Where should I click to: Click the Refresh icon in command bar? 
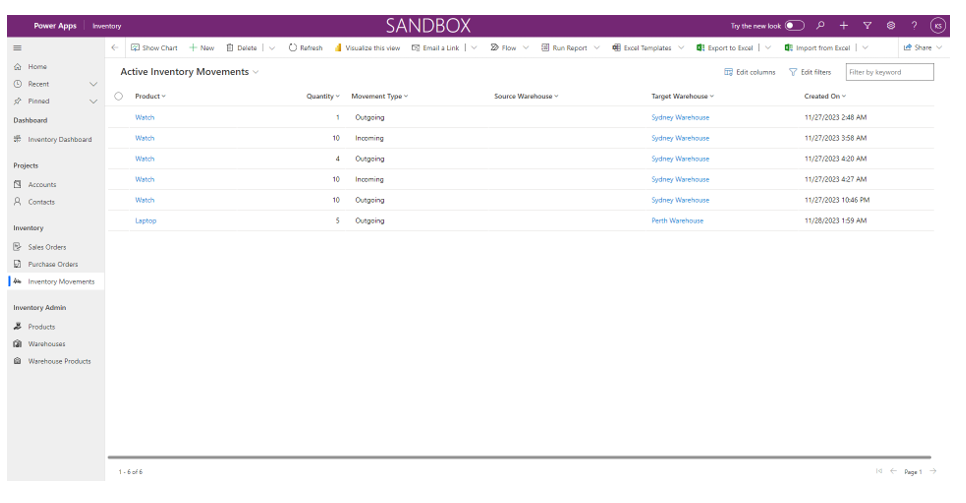[x=293, y=48]
